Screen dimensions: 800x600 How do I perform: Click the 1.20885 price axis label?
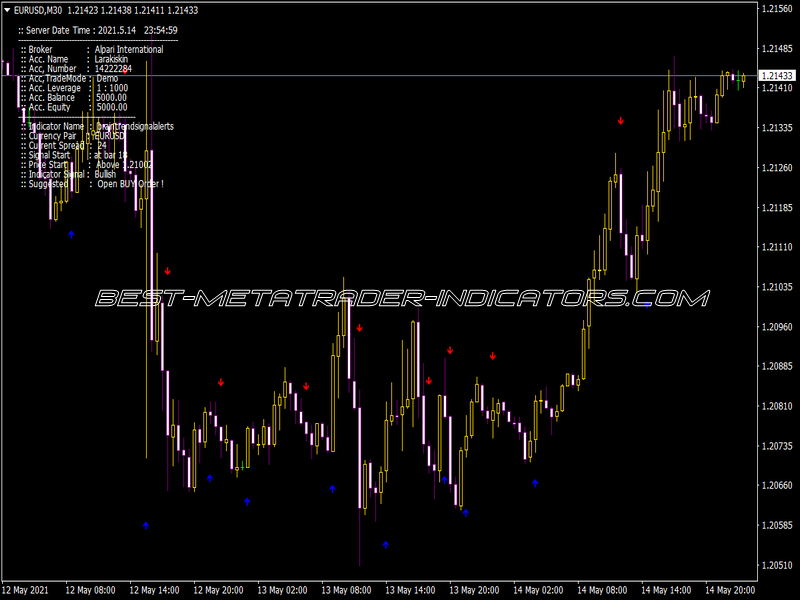click(777, 366)
